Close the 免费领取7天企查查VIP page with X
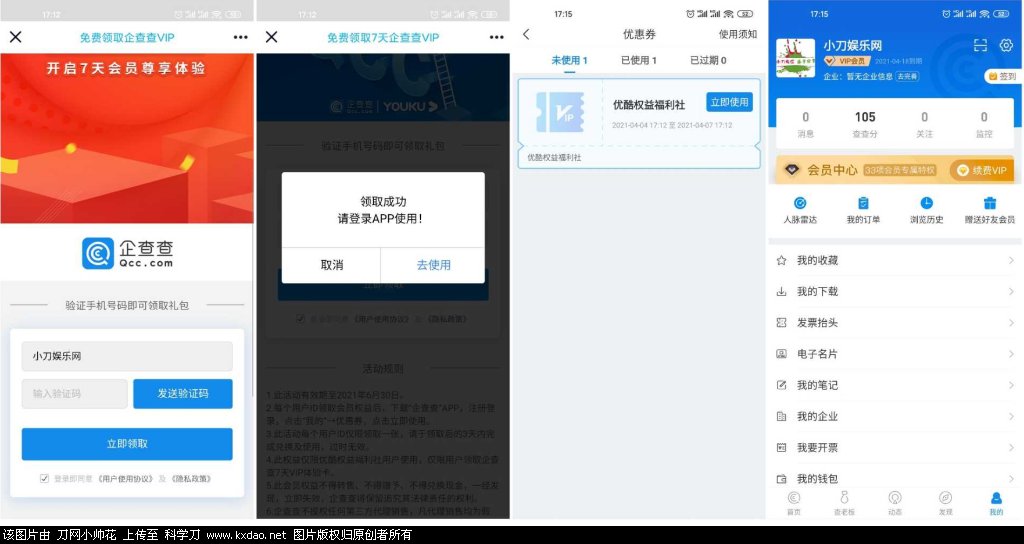The height and width of the screenshot is (544, 1024). [x=272, y=37]
